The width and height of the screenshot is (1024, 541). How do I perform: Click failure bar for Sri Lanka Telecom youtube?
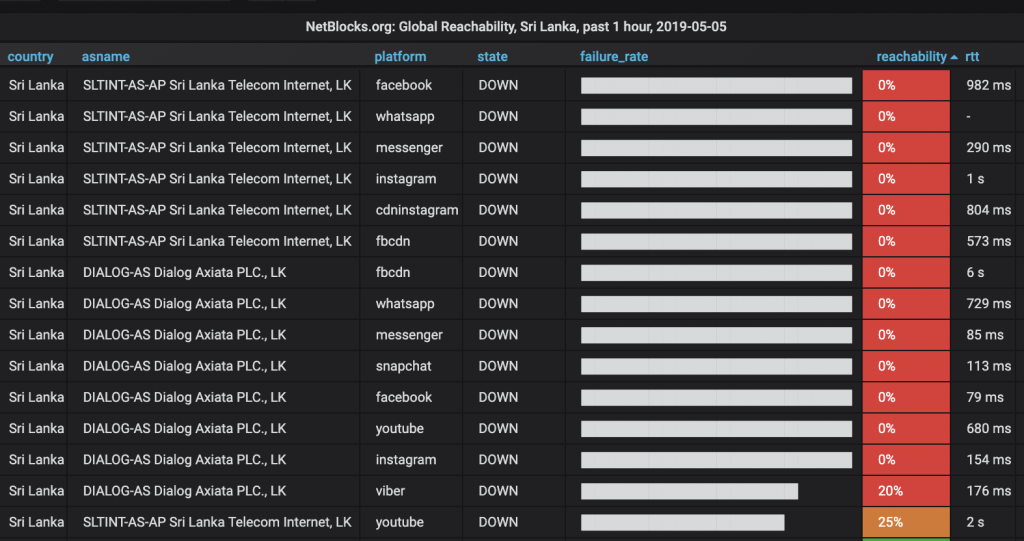pyautogui.click(x=682, y=522)
